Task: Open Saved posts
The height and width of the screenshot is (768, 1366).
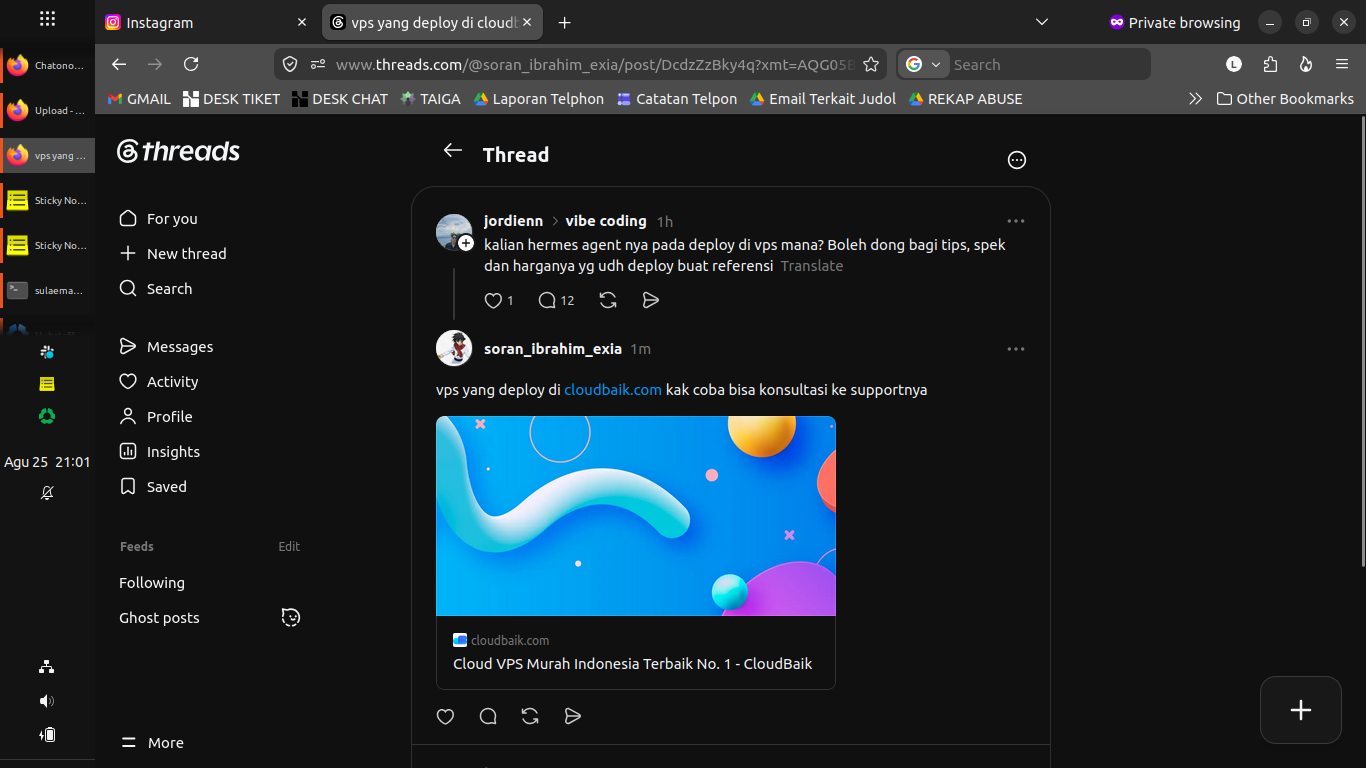Action: pyautogui.click(x=153, y=487)
